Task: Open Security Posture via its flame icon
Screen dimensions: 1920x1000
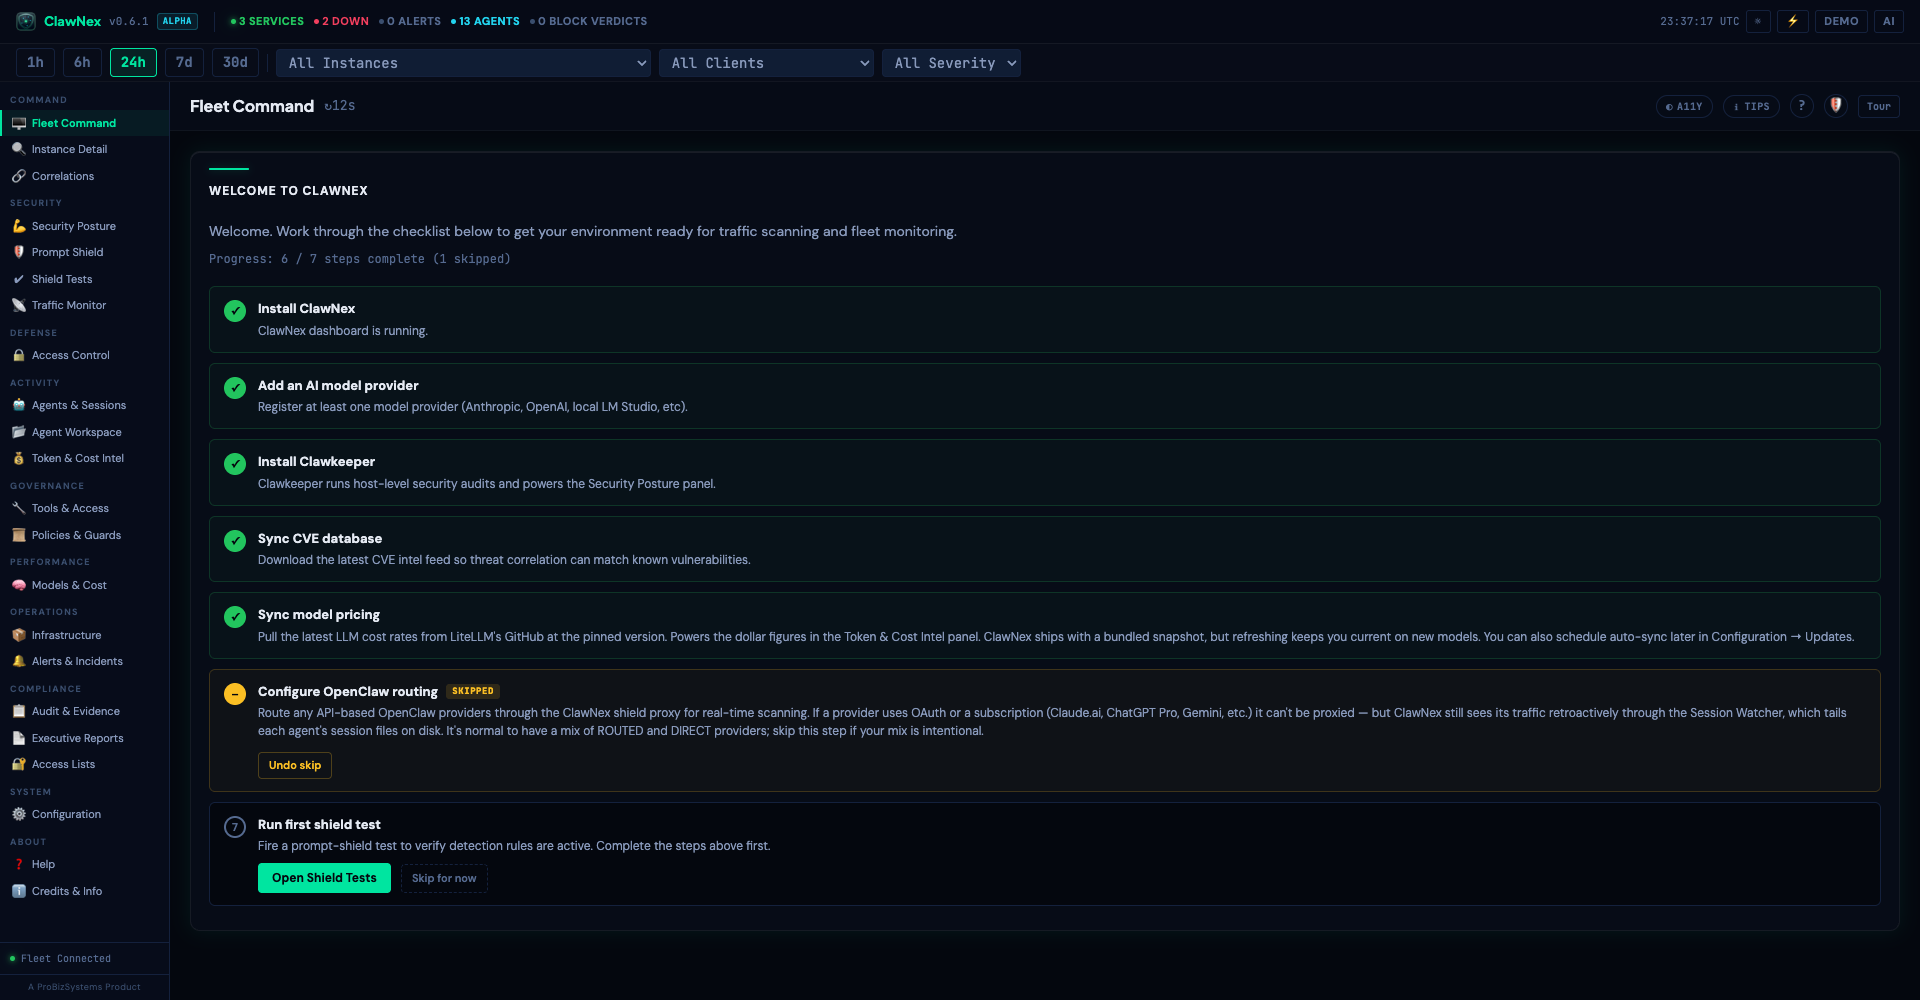Action: tap(20, 226)
